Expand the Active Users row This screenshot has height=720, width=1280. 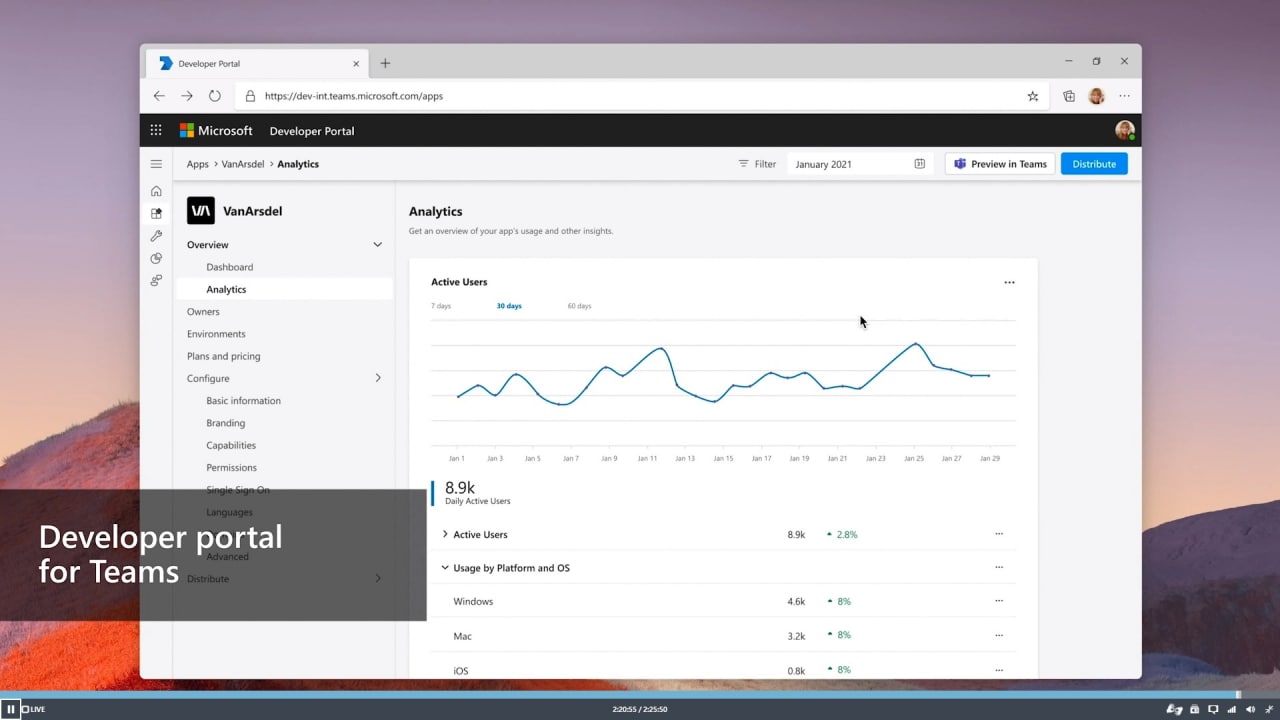click(x=445, y=534)
